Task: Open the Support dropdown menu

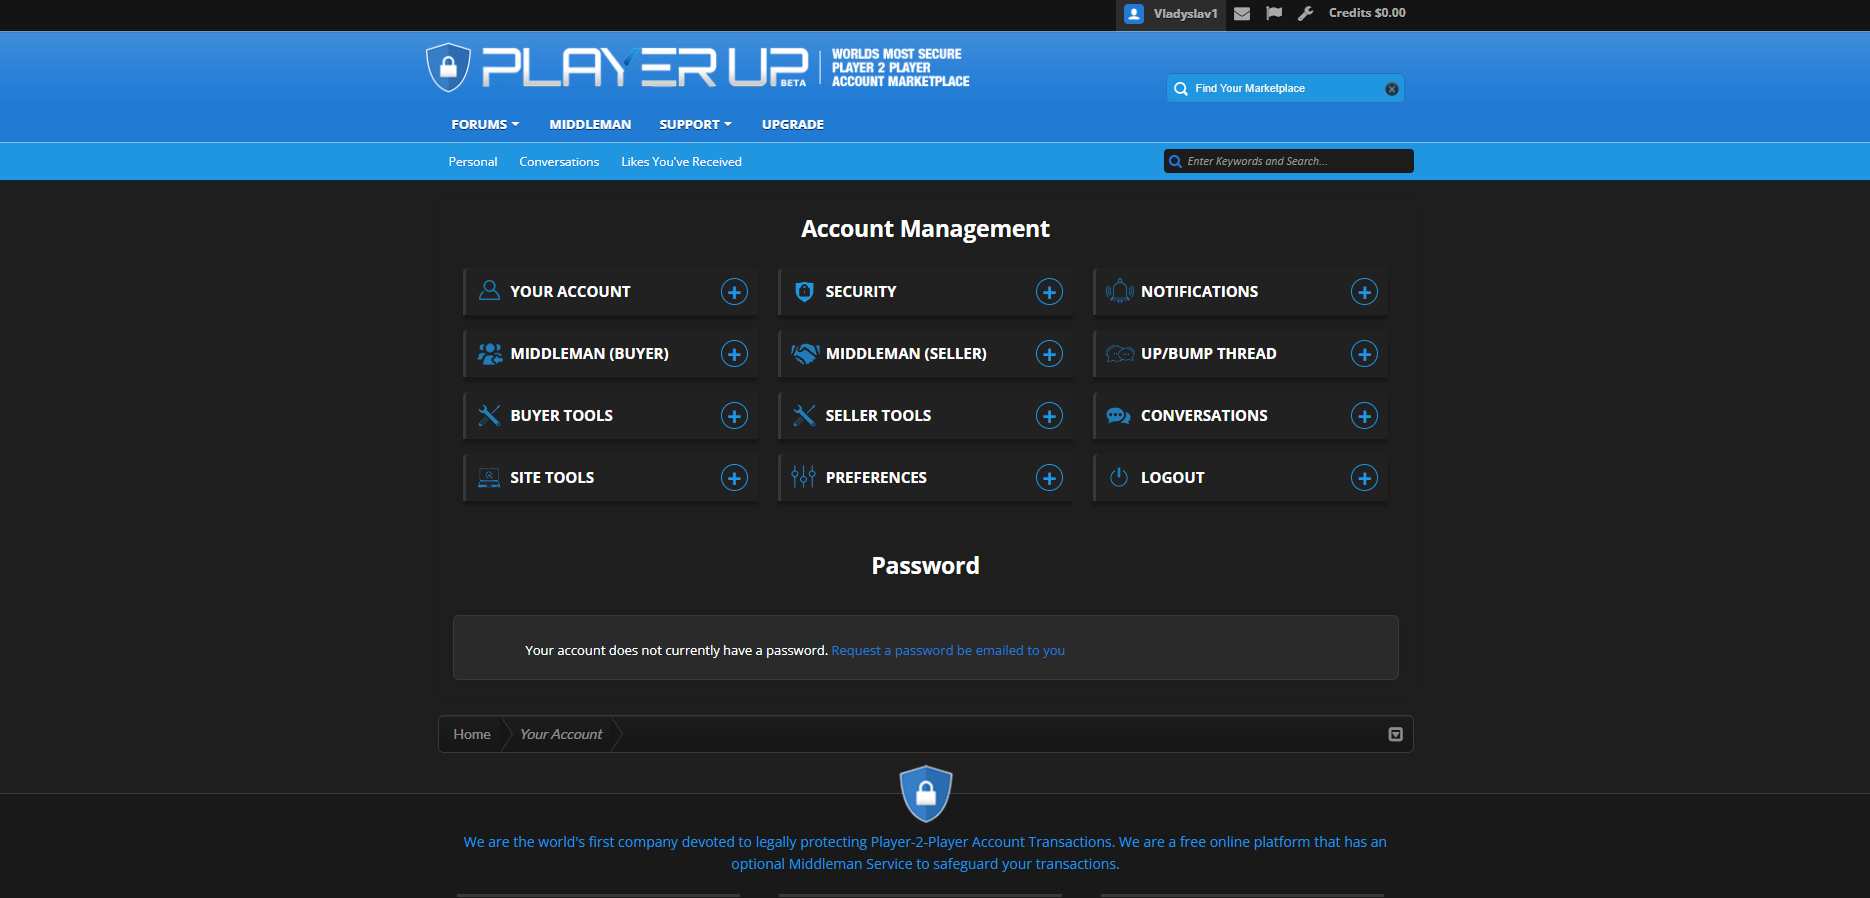Action: click(695, 124)
